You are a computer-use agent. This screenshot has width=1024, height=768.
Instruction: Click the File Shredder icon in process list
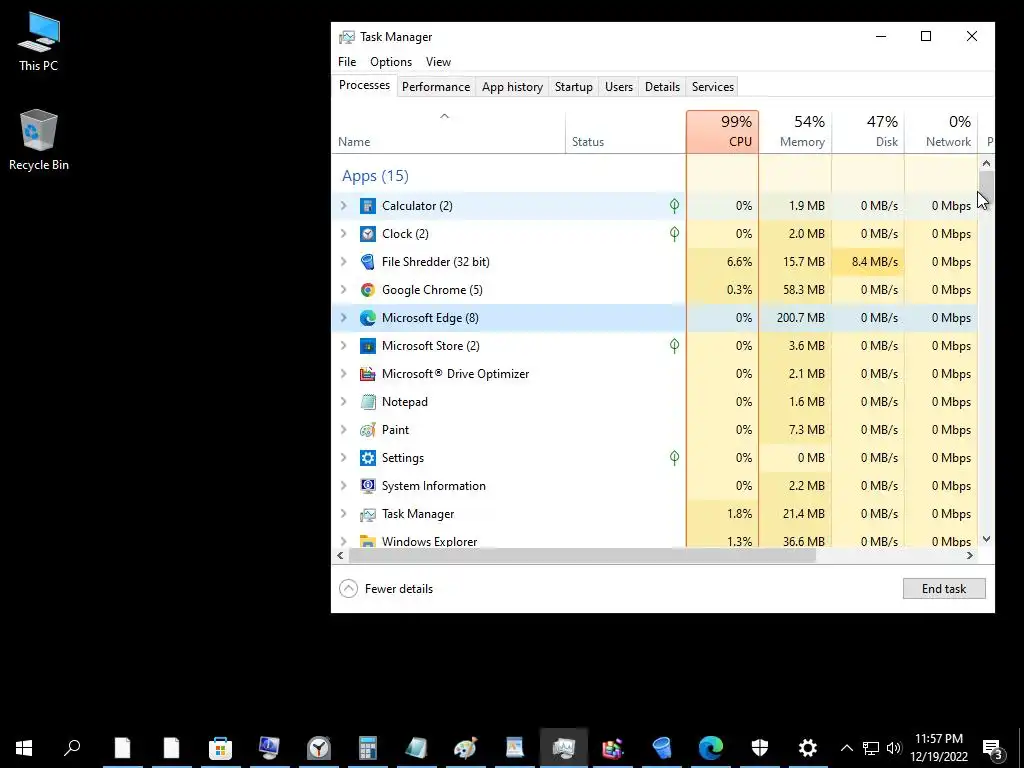pos(368,262)
